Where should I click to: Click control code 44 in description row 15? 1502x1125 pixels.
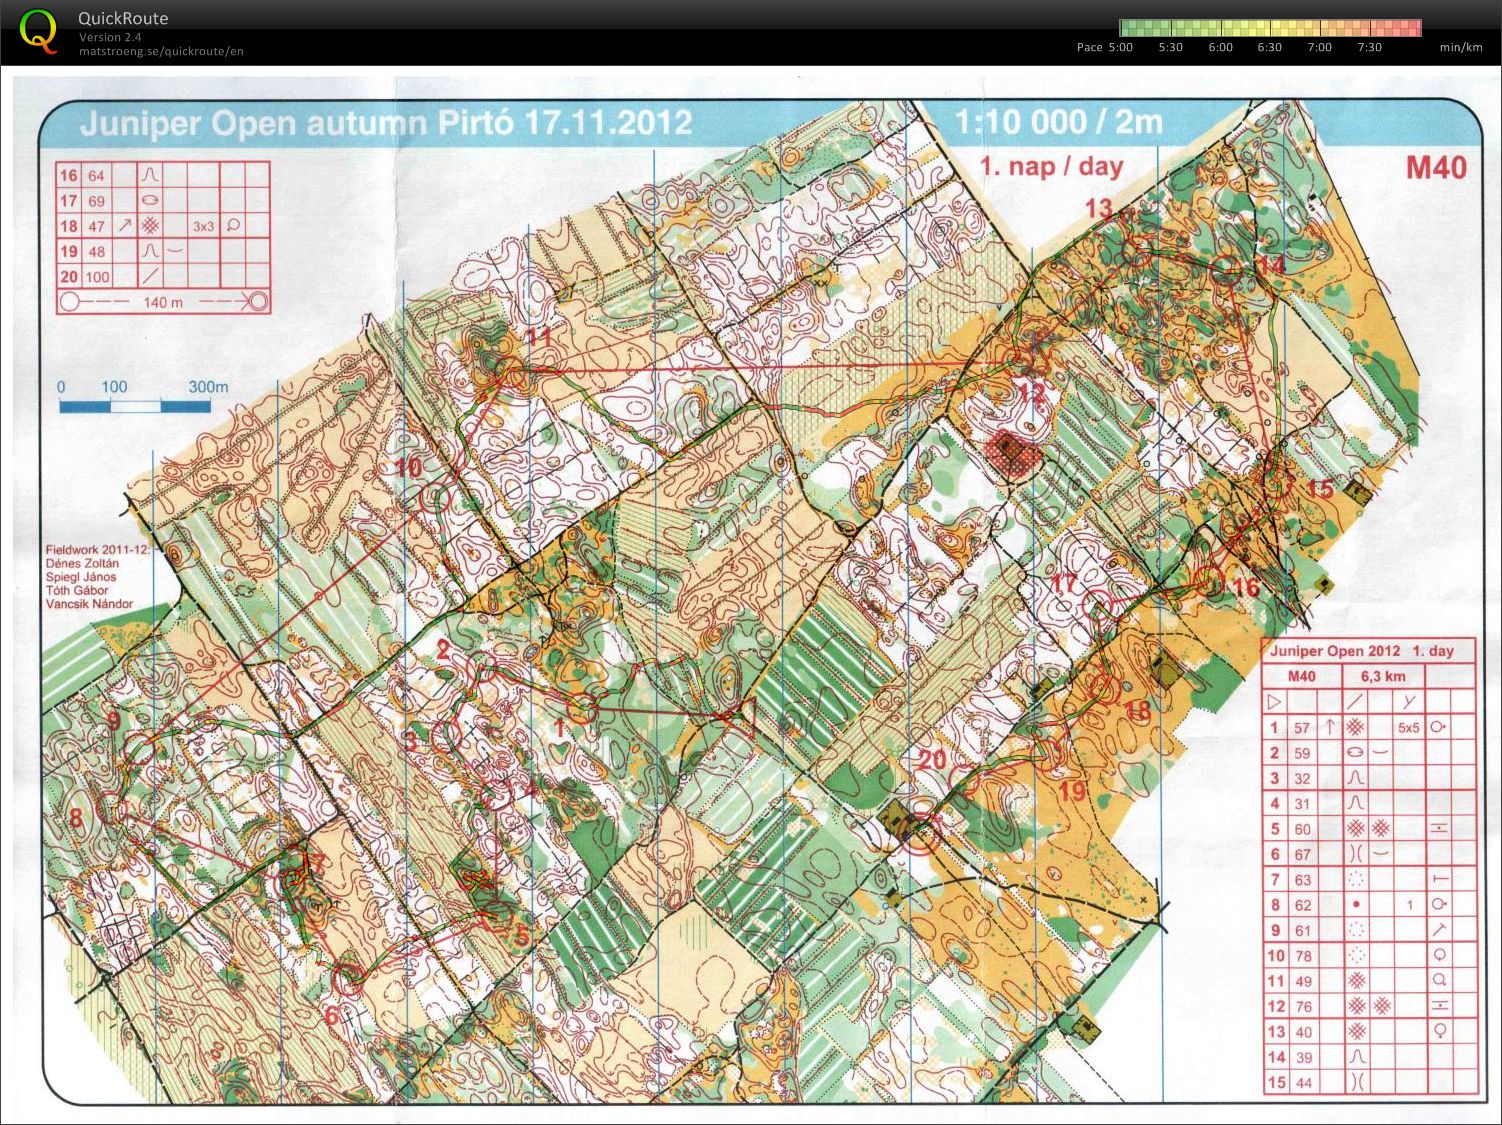1302,1083
